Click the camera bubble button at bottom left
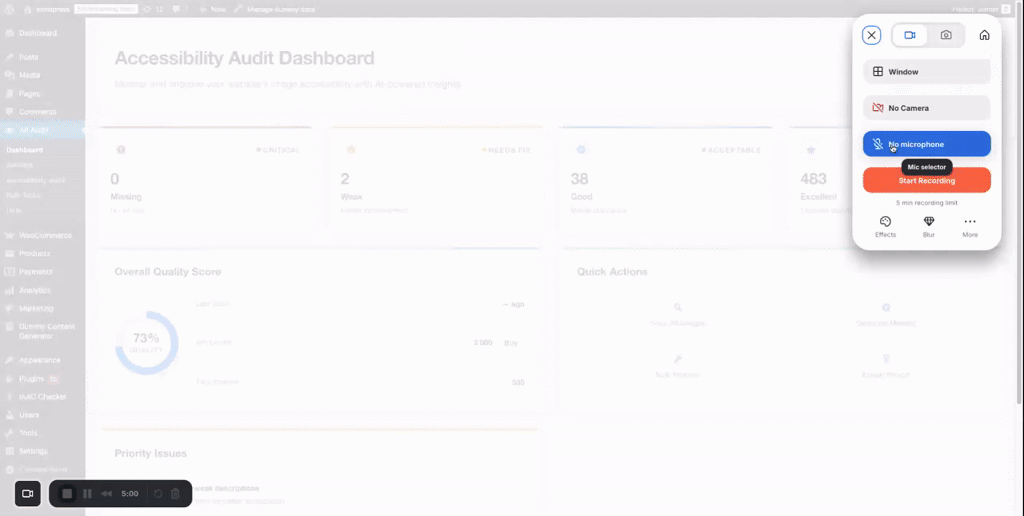Viewport: 1024px width, 516px height. [27, 494]
